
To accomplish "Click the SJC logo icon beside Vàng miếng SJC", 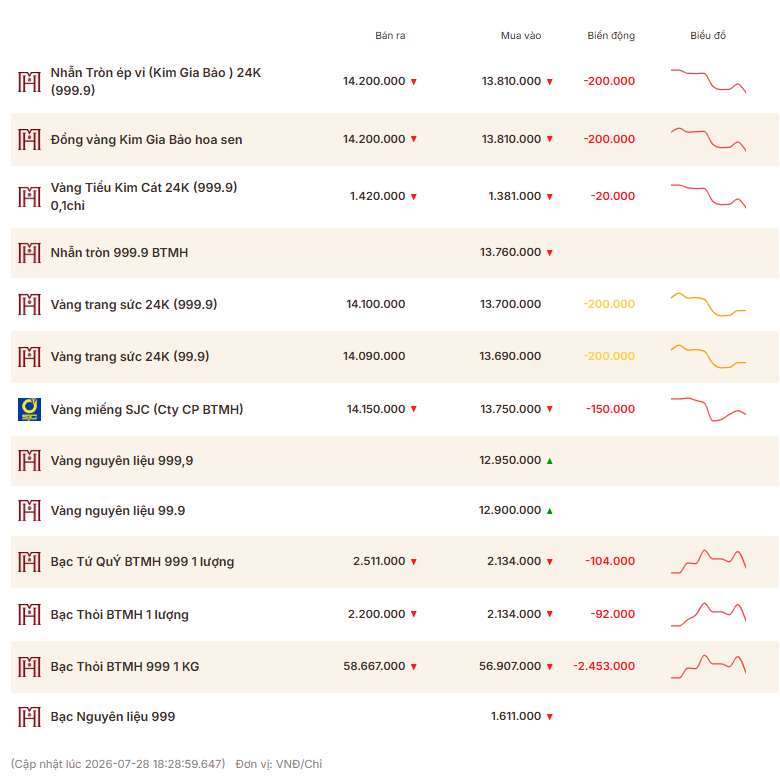I will [x=29, y=409].
